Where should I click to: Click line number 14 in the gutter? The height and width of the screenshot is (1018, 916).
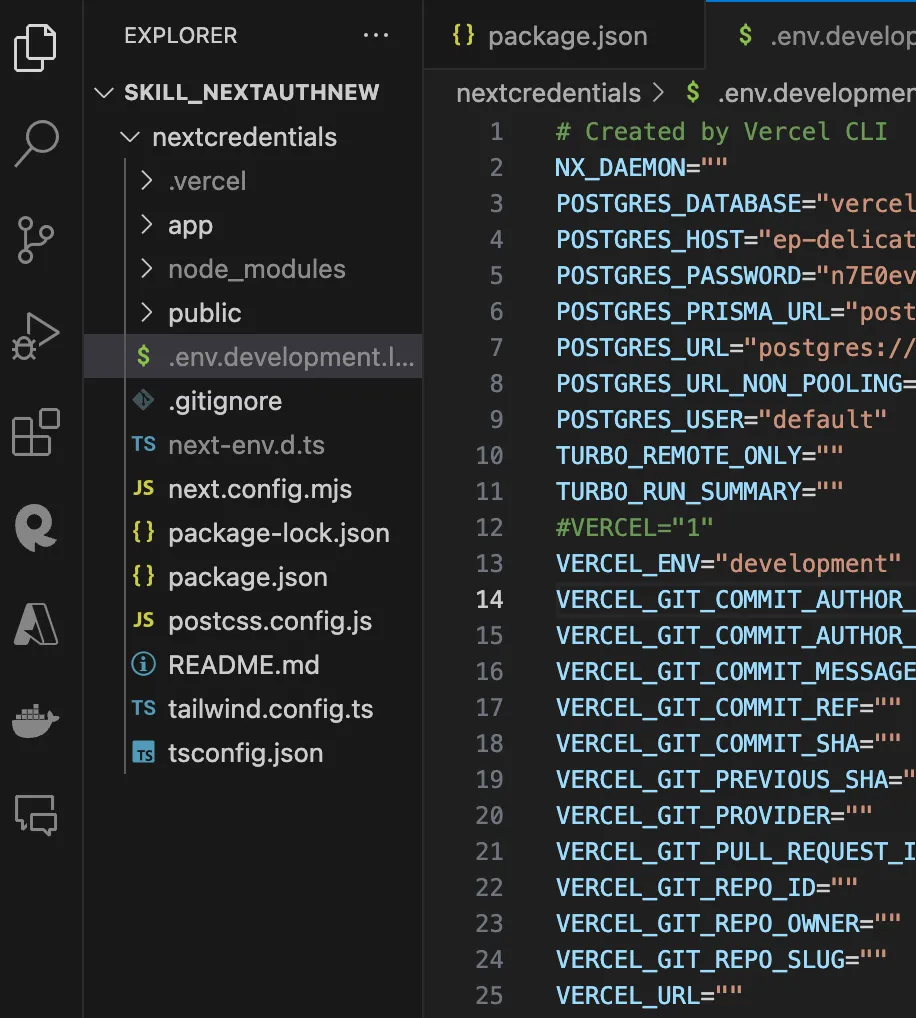490,599
